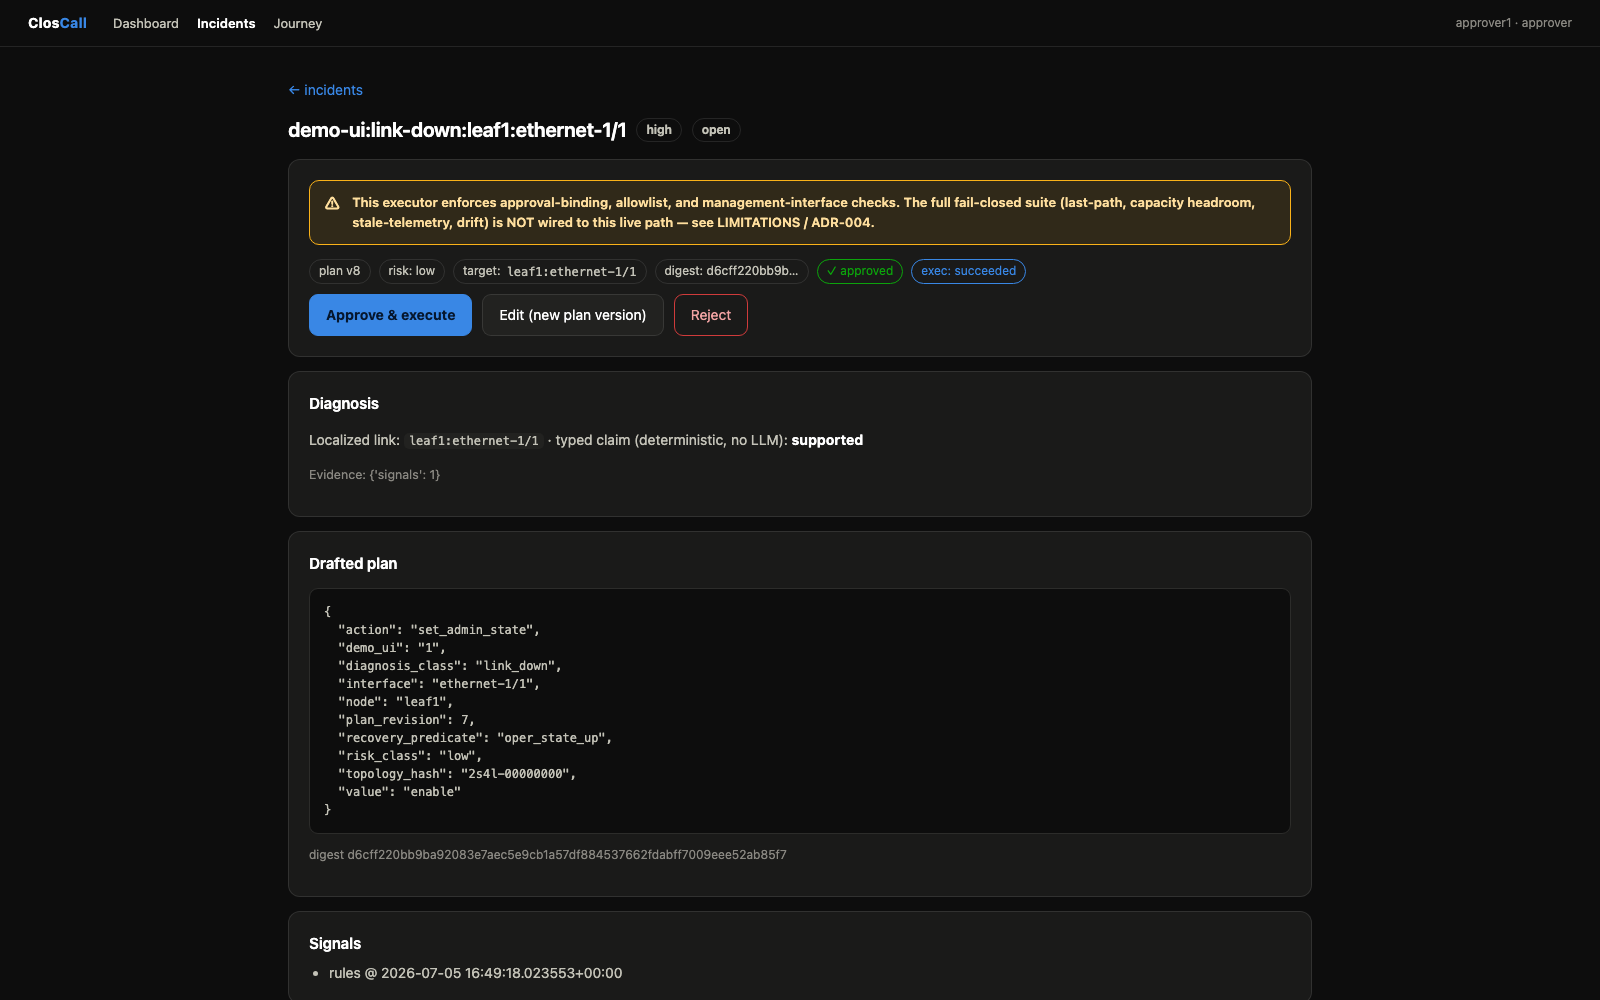Click the incident title heading

(x=457, y=130)
